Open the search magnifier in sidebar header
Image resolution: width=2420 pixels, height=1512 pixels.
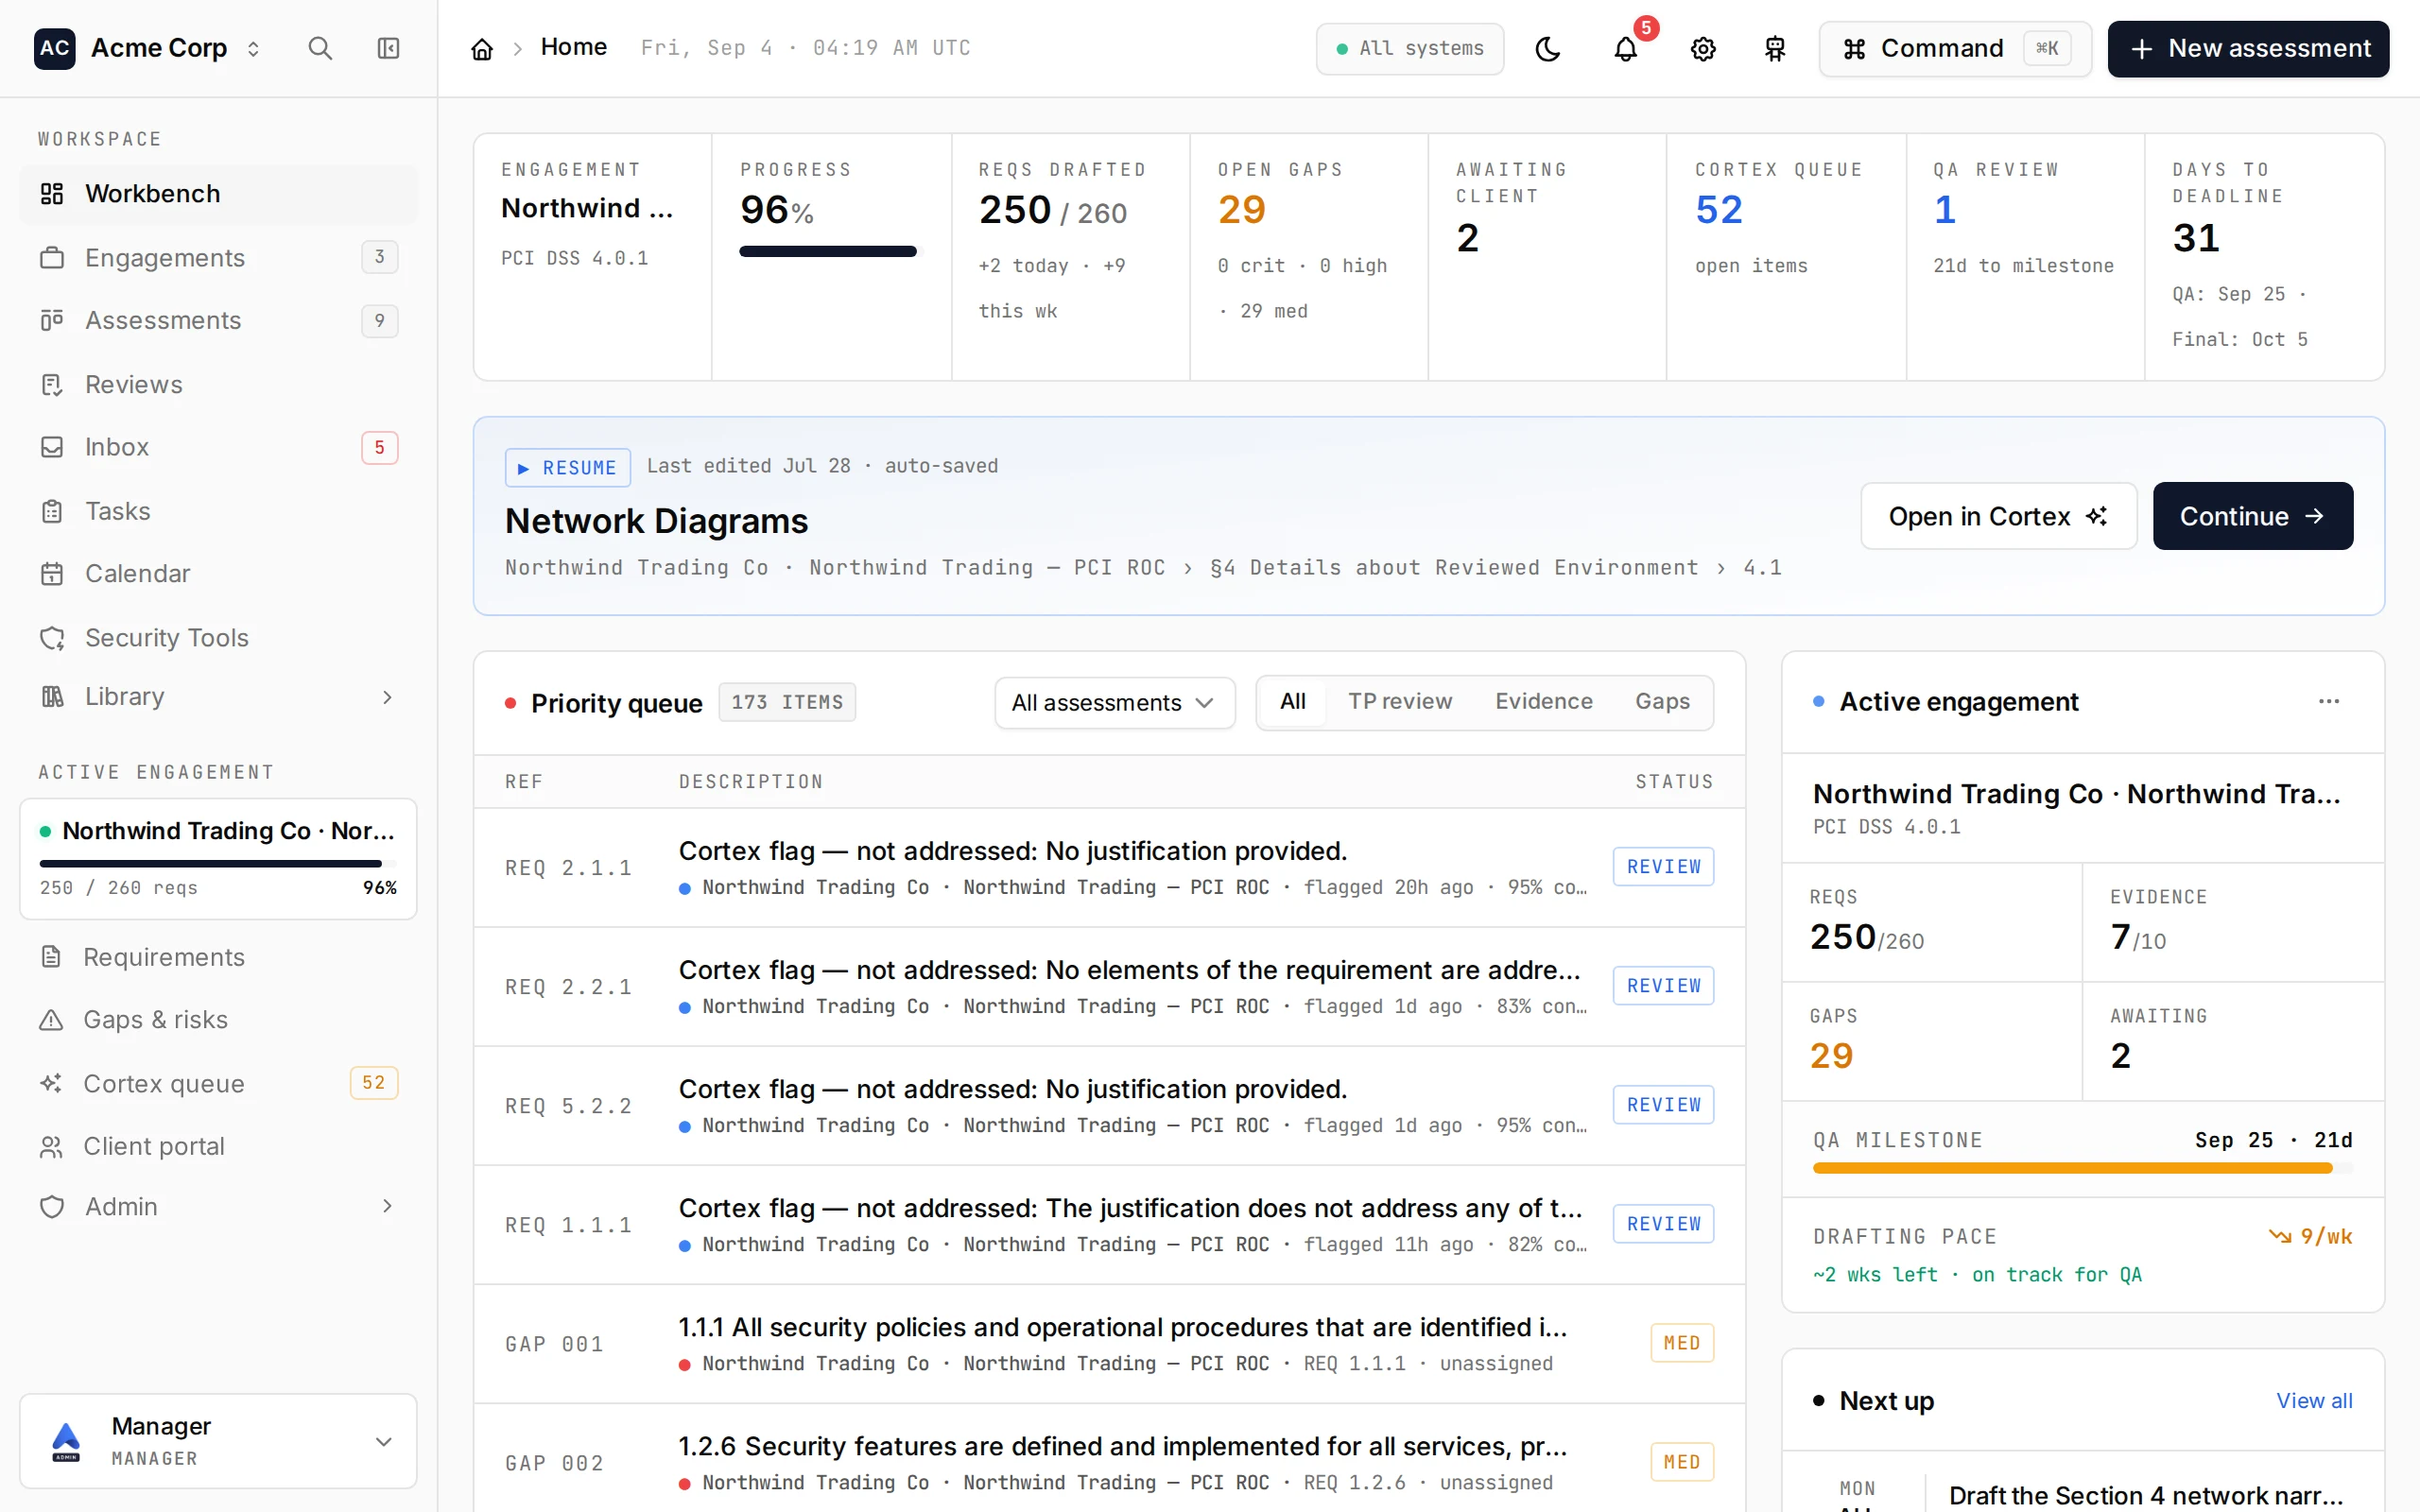tap(320, 48)
